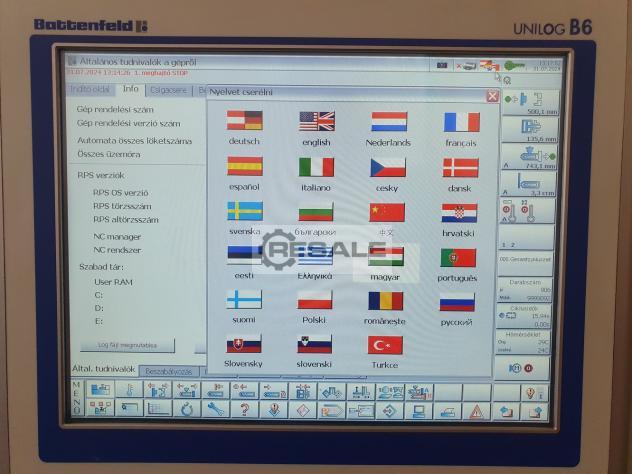The image size is (632, 474).
Task: Select the magyar Hungarian flag
Action: click(x=386, y=256)
